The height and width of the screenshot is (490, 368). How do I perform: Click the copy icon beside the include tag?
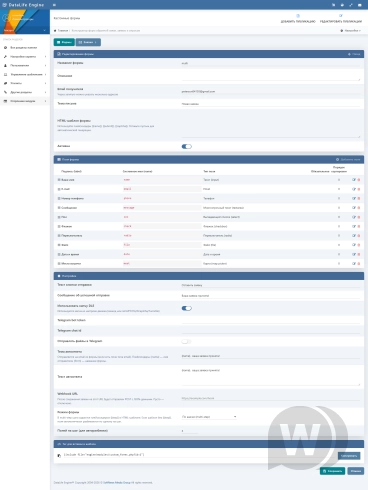[x=59, y=456]
